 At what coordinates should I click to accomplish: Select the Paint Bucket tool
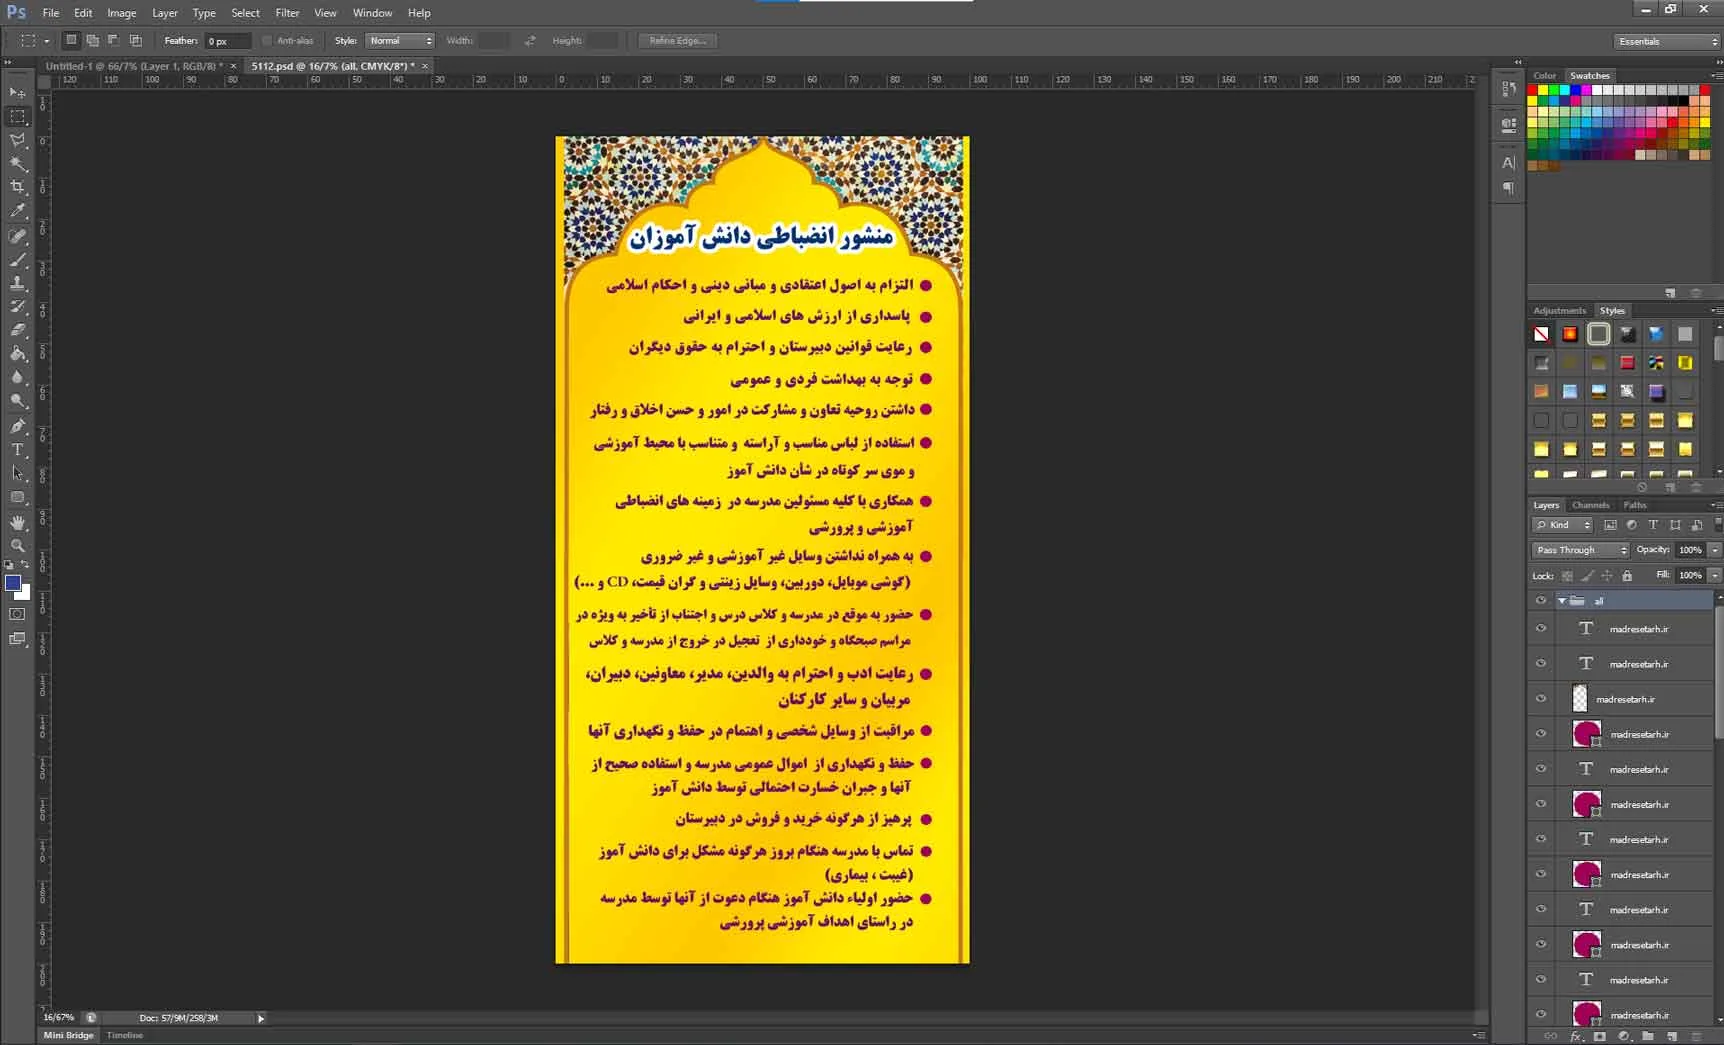pyautogui.click(x=18, y=354)
